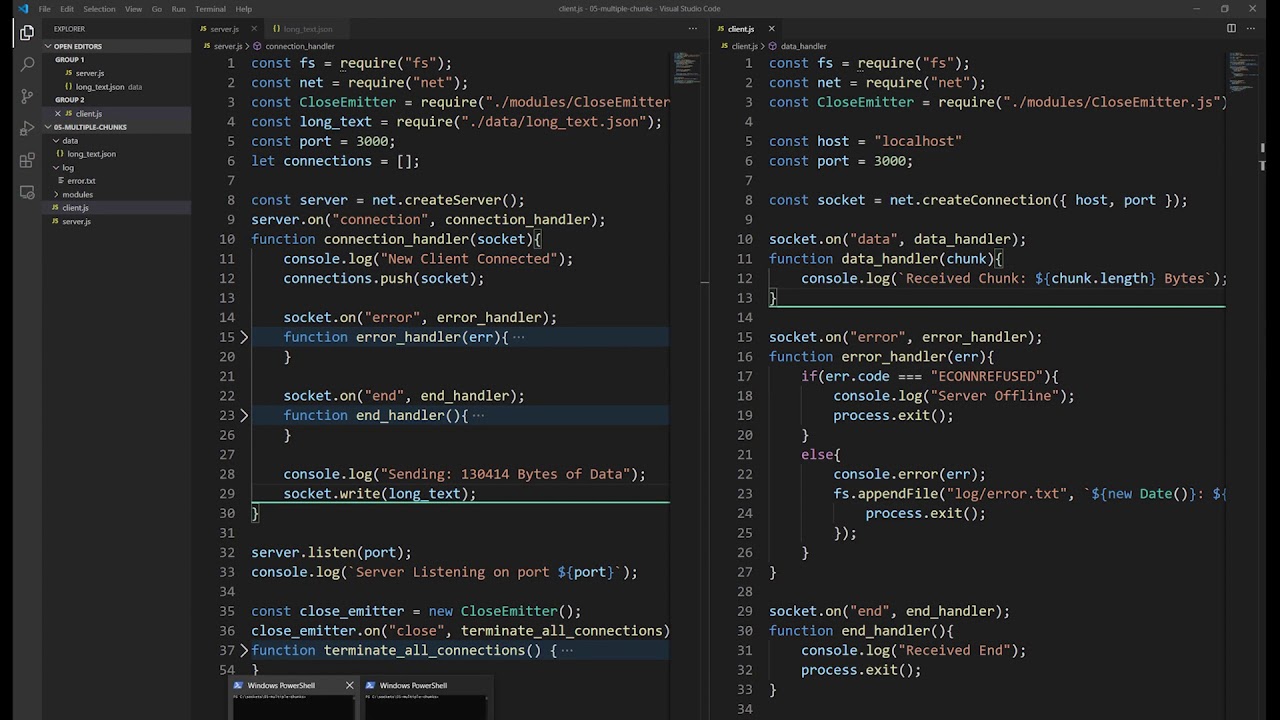Image resolution: width=1280 pixels, height=720 pixels.
Task: Open the Remote Explorer view
Action: pos(27,193)
